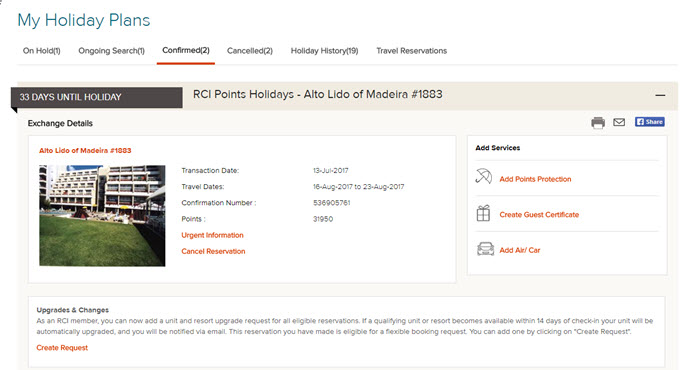The height and width of the screenshot is (370, 690).
Task: Open Alto Lido of Madeira #1883 link
Action: (x=85, y=150)
